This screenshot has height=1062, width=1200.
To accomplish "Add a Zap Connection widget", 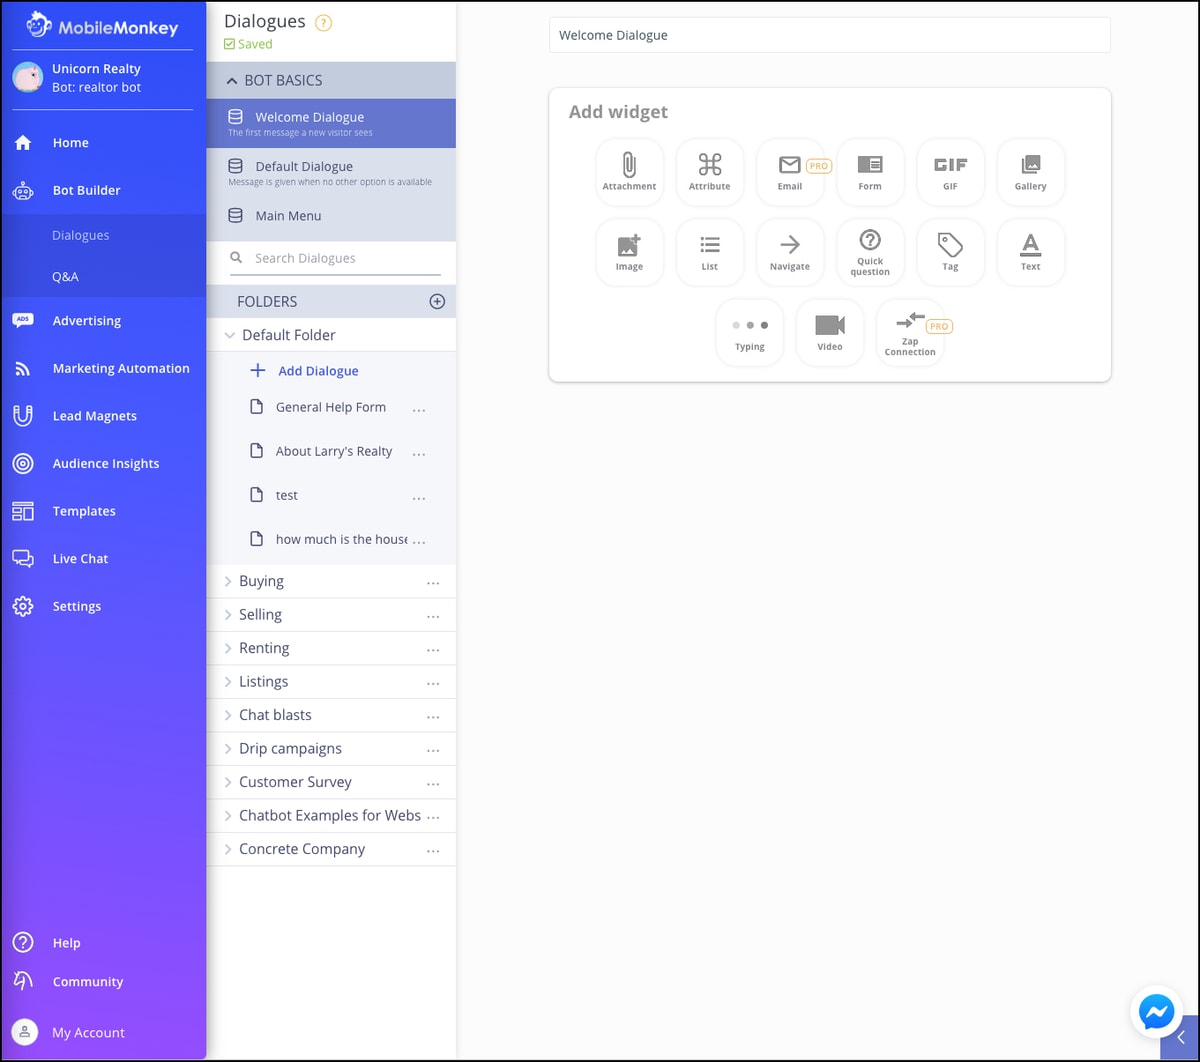I will point(910,331).
